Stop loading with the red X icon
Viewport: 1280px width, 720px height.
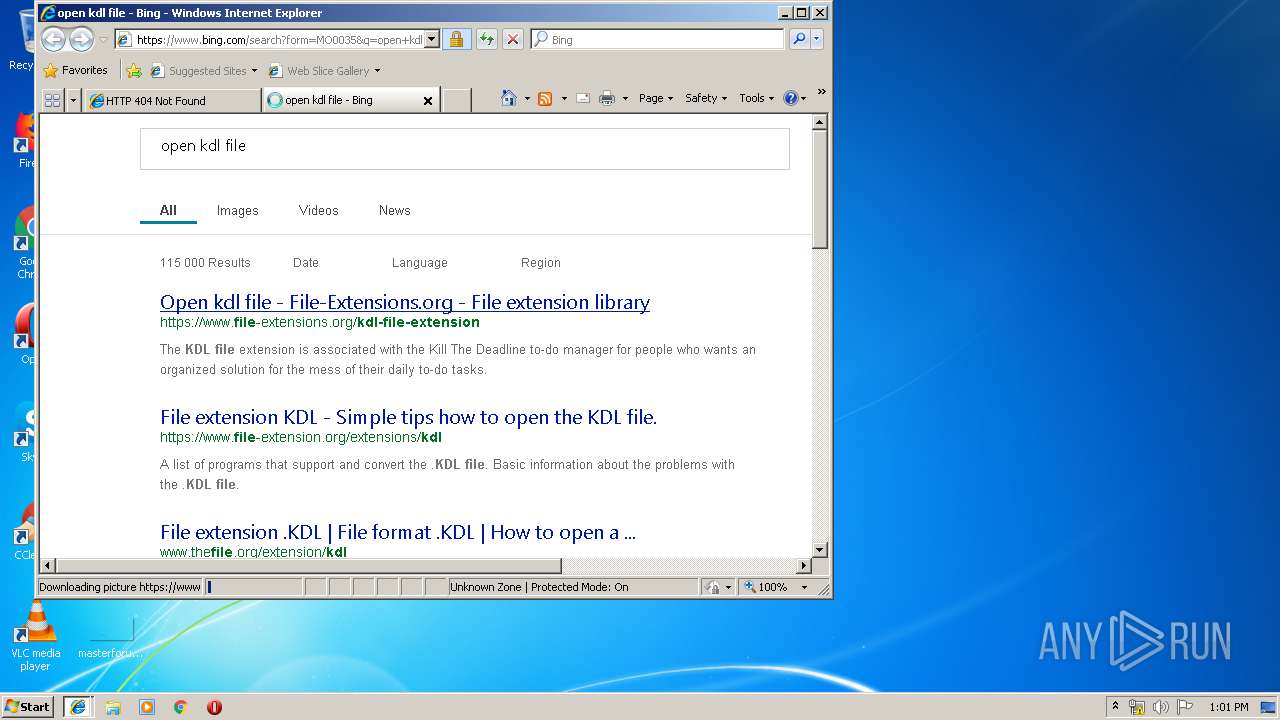coord(512,39)
